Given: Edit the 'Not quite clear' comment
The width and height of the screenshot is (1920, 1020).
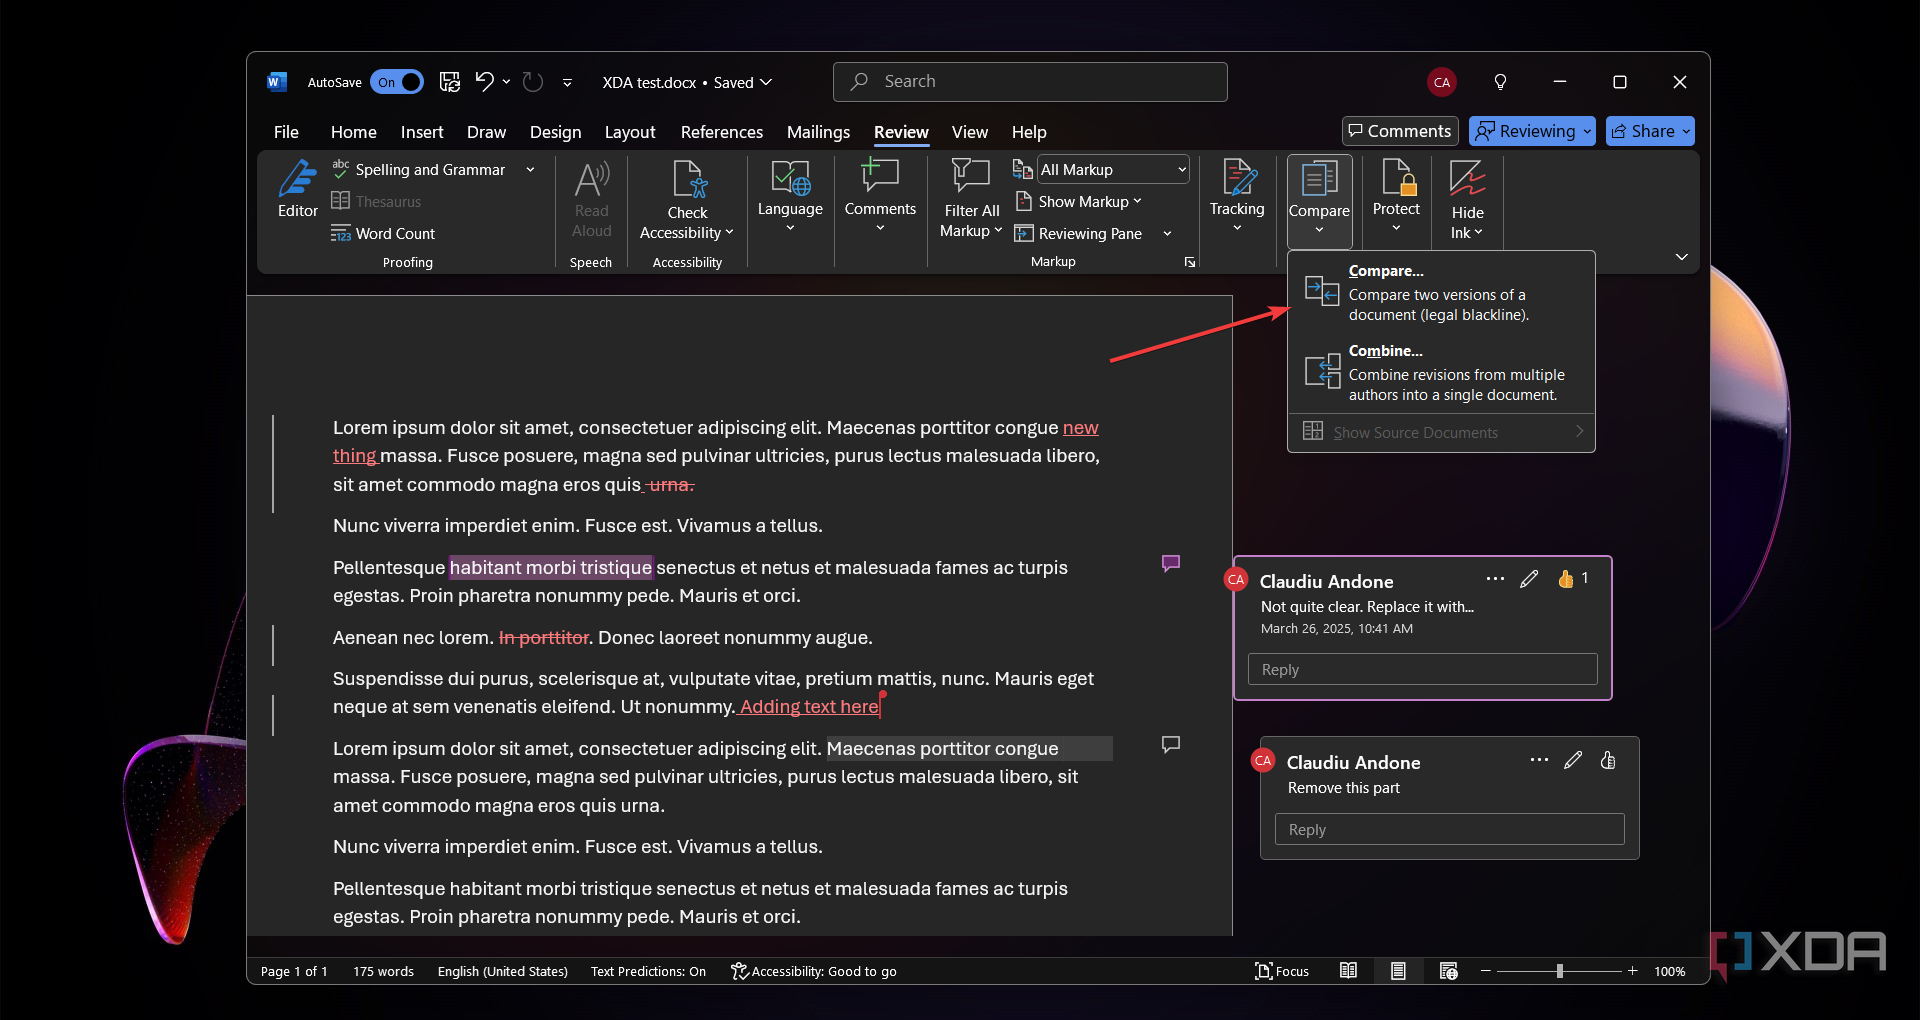Looking at the screenshot, I should tap(1529, 579).
